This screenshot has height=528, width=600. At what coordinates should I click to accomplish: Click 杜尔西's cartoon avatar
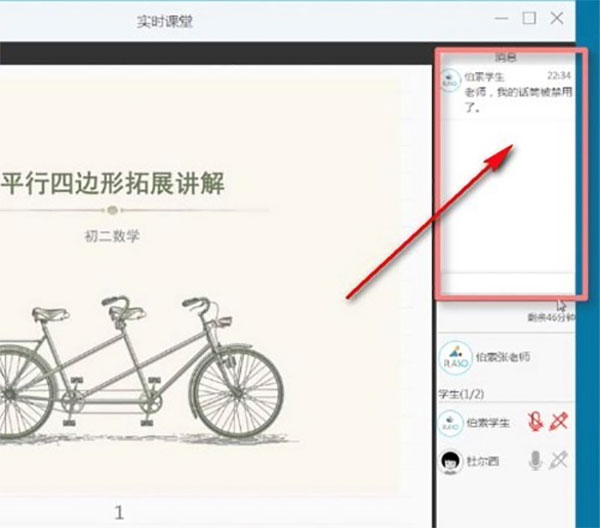point(451,461)
